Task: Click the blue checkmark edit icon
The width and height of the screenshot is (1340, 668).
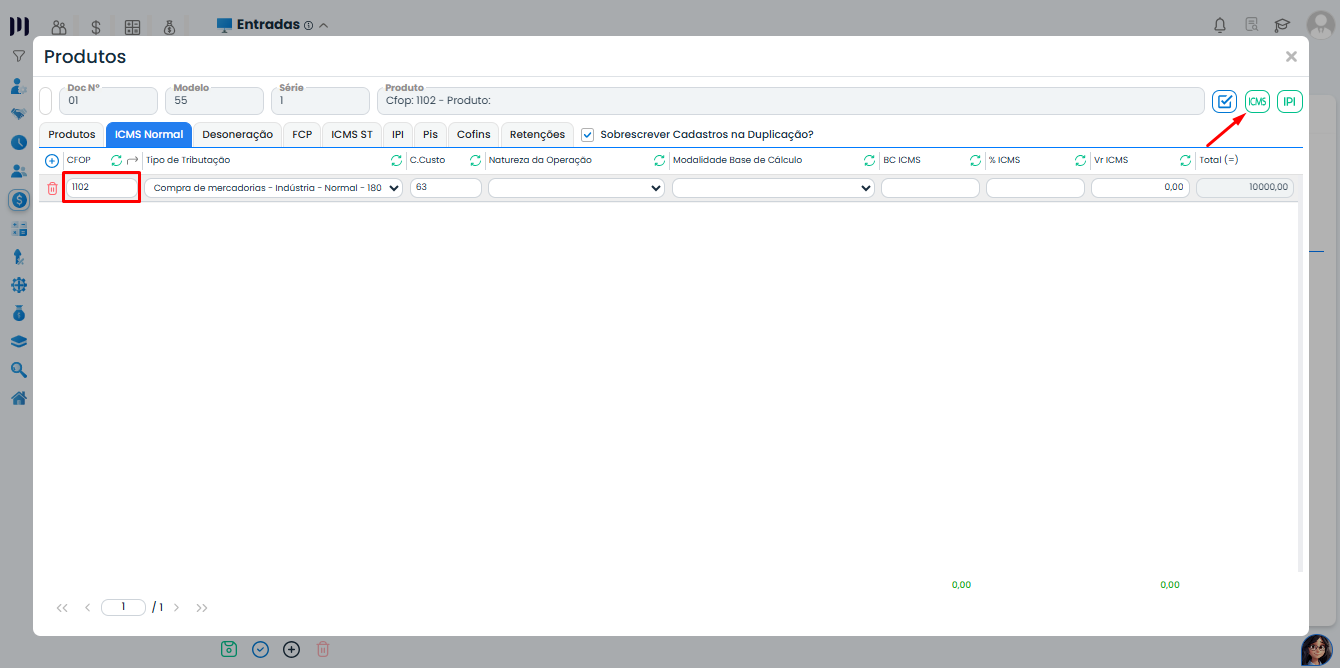Action: 1224,101
